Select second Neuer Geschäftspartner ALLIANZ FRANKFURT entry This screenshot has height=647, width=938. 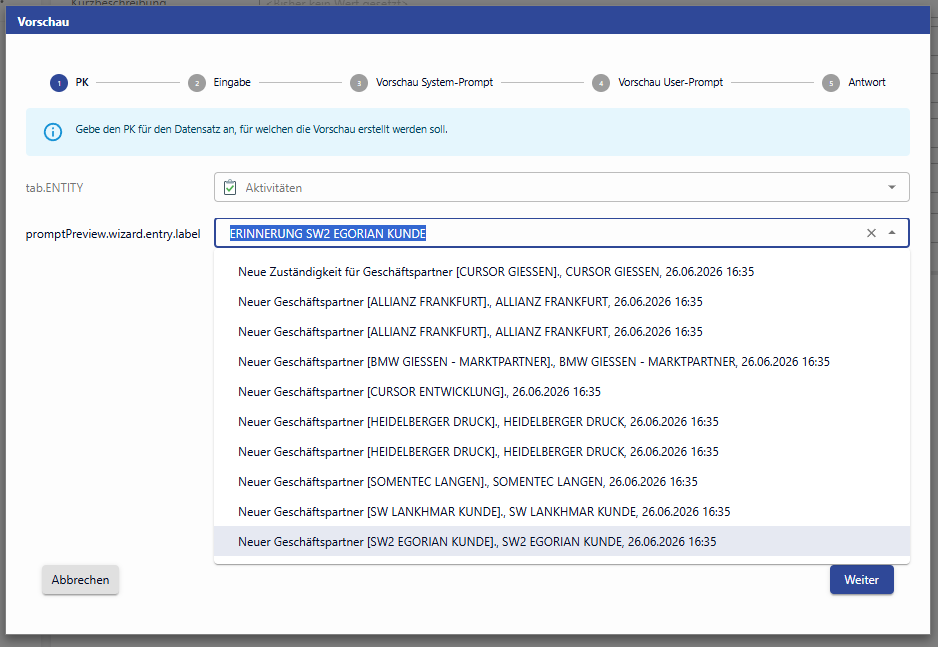tap(562, 332)
